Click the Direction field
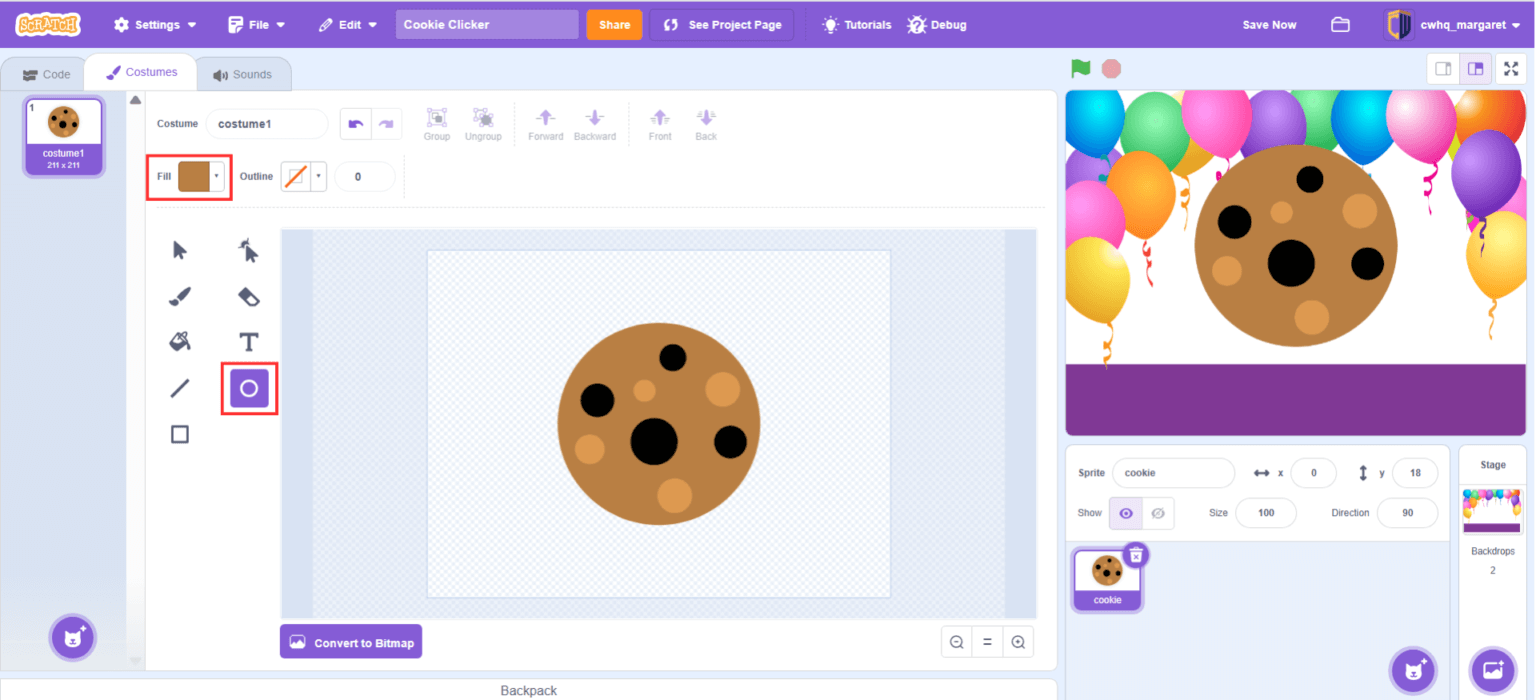The width and height of the screenshot is (1536, 700). (x=1407, y=513)
